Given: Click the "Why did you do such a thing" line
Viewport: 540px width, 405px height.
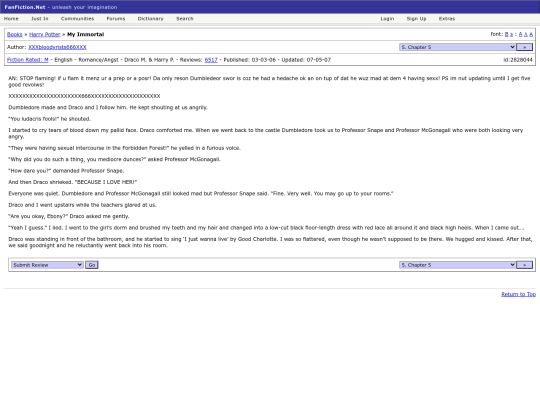Looking at the screenshot, I should click(x=114, y=159).
